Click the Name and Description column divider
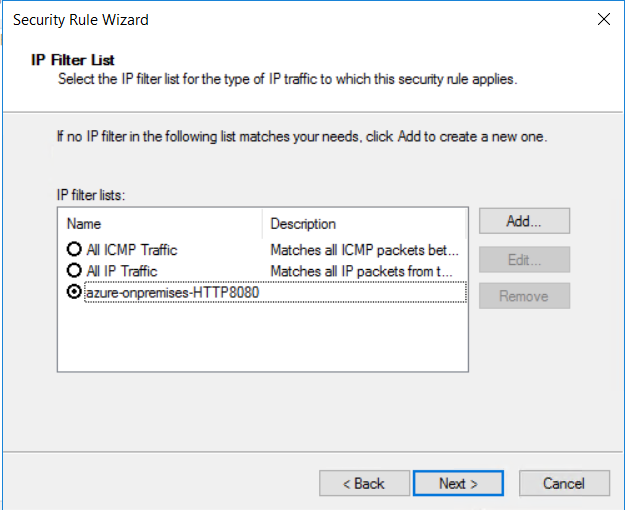The height and width of the screenshot is (510, 625). coord(262,224)
